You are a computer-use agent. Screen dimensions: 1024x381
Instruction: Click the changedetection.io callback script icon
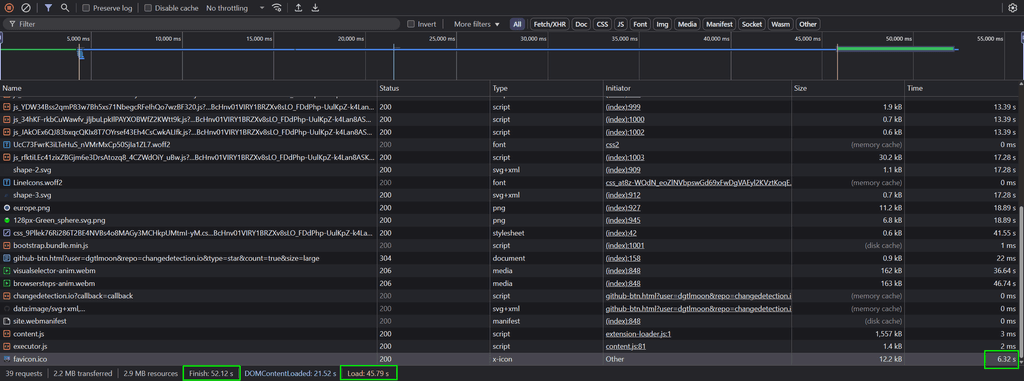tap(7, 295)
